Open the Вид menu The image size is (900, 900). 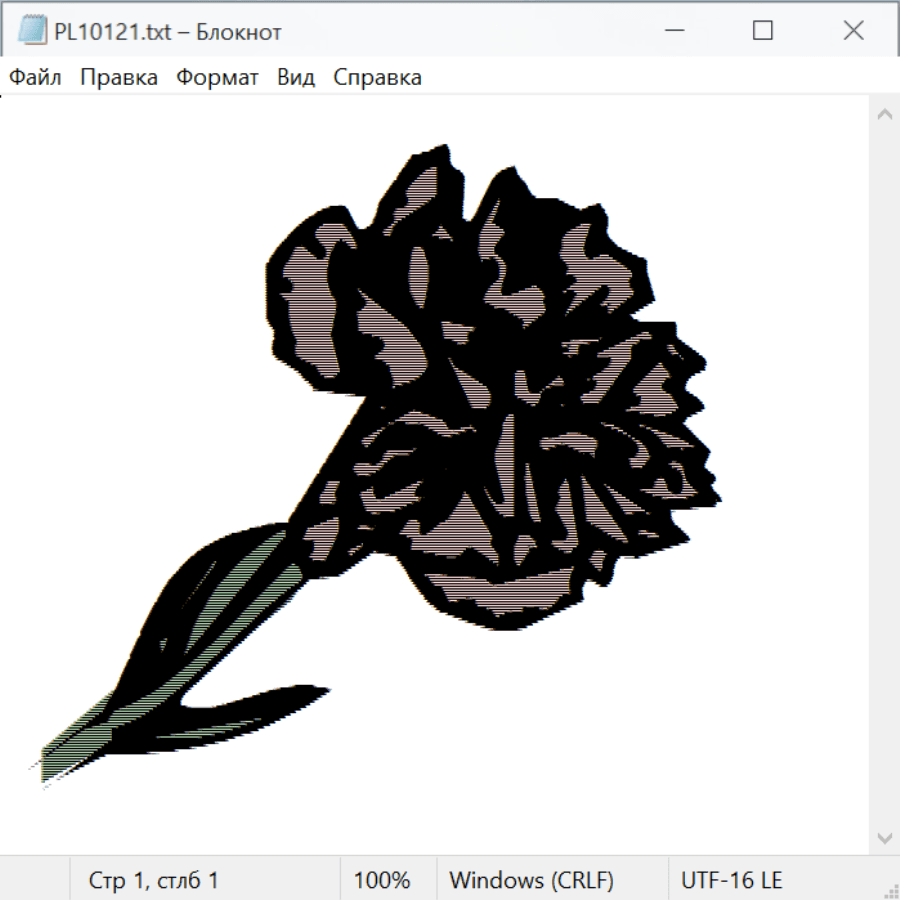click(296, 78)
